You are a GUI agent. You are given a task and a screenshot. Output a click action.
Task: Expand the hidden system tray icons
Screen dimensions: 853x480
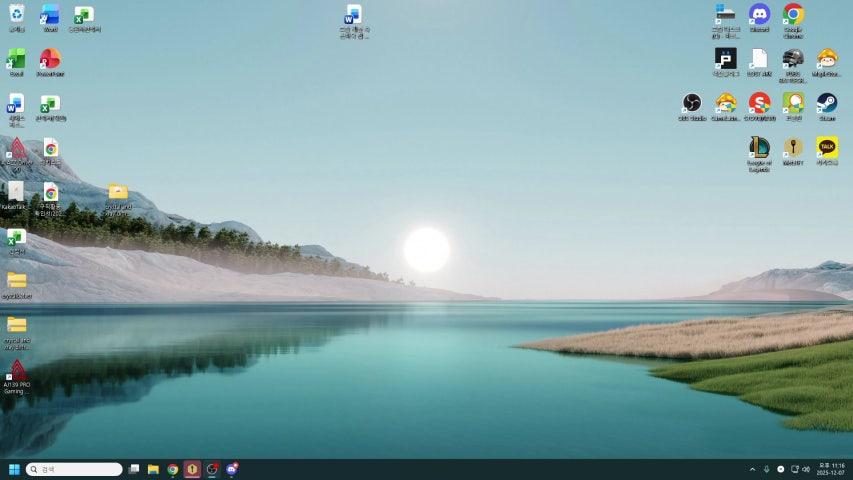[752, 469]
